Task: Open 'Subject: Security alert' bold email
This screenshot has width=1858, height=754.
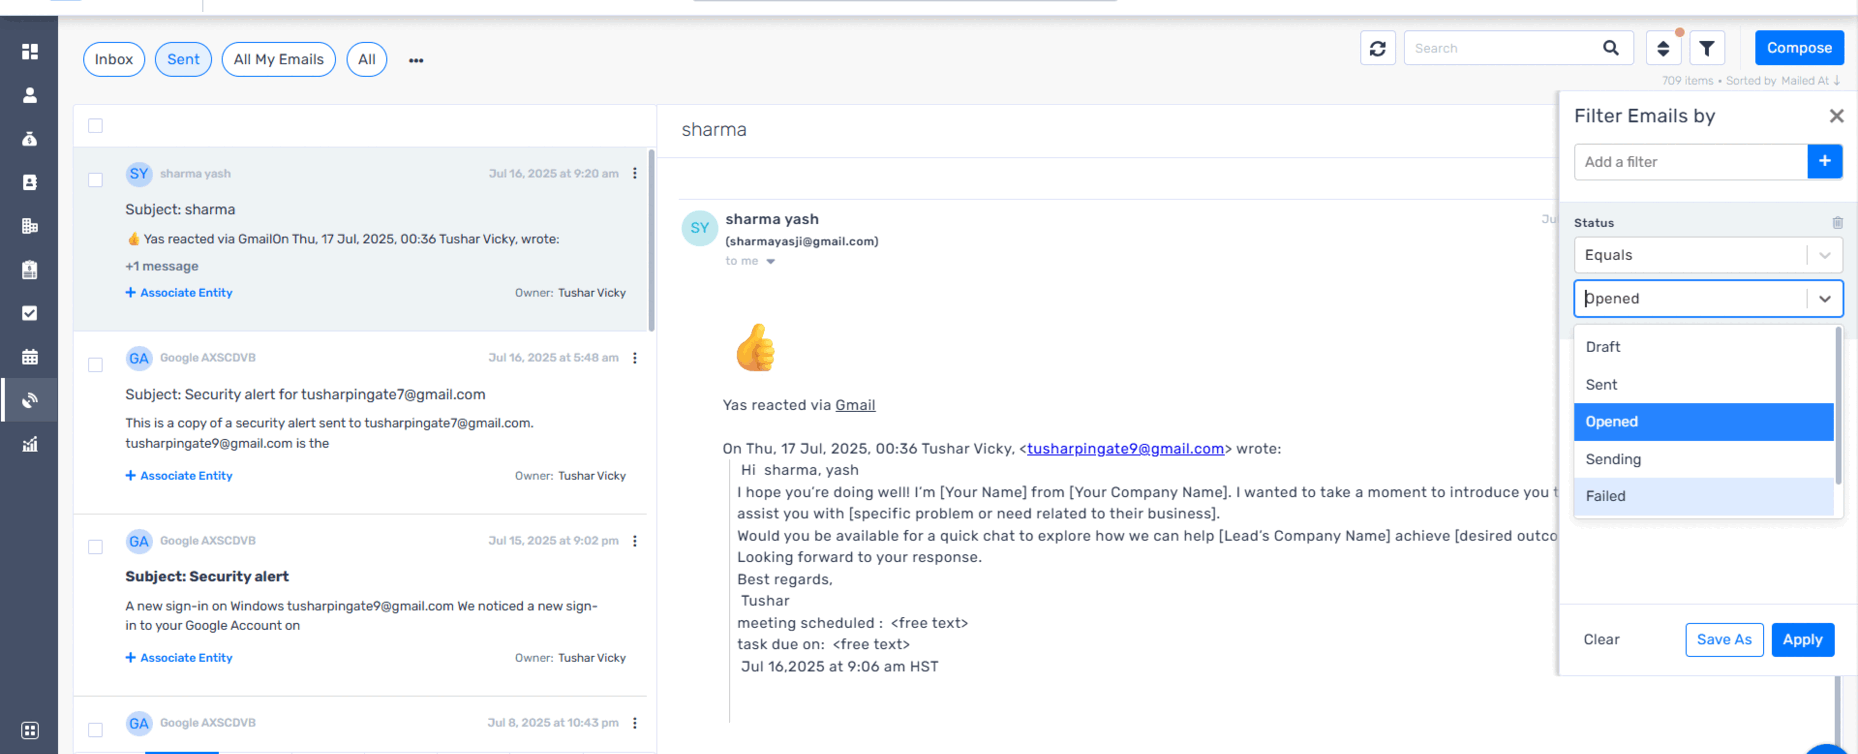Action: [x=207, y=577]
